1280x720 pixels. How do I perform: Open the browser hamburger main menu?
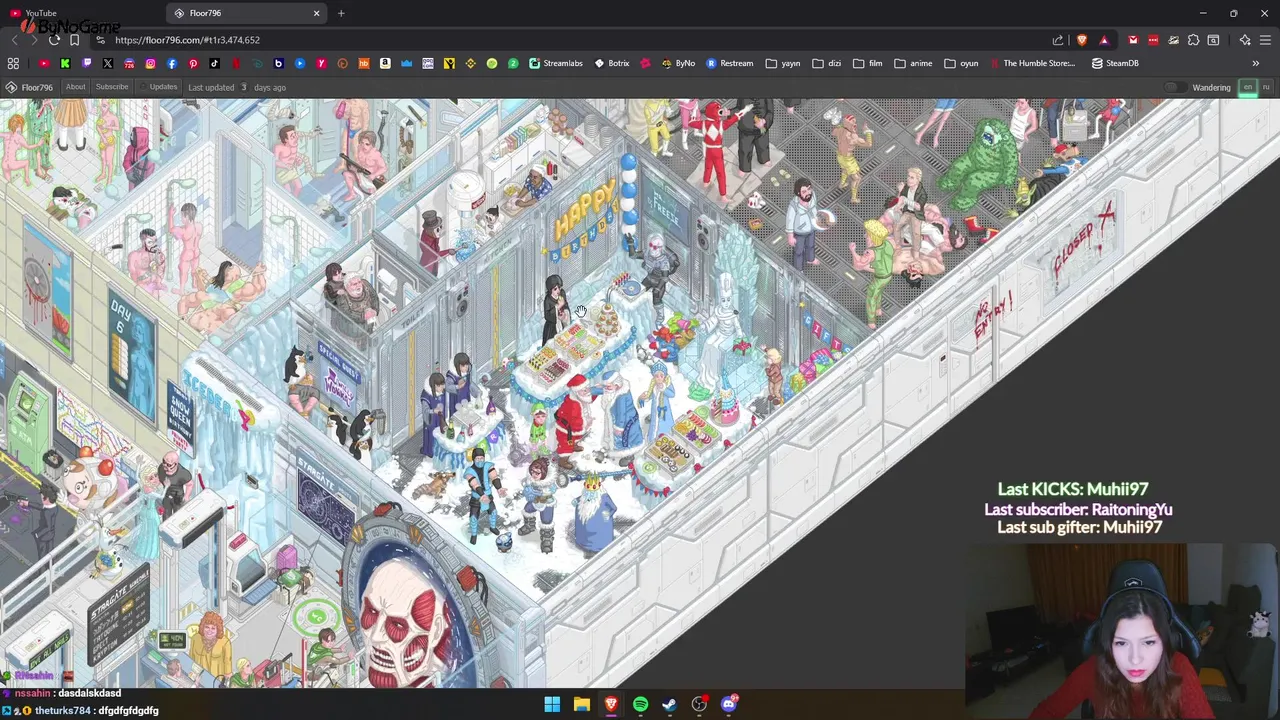click(x=1266, y=40)
